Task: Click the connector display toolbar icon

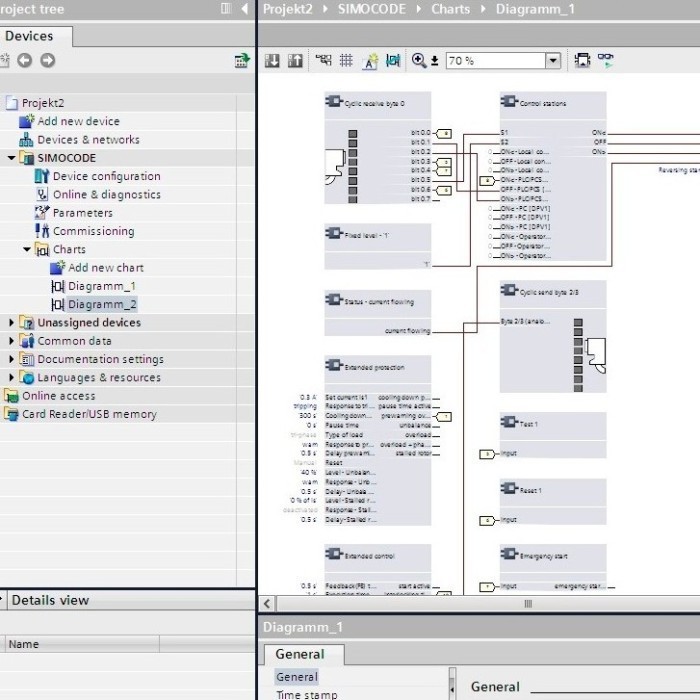Action: coord(324,60)
